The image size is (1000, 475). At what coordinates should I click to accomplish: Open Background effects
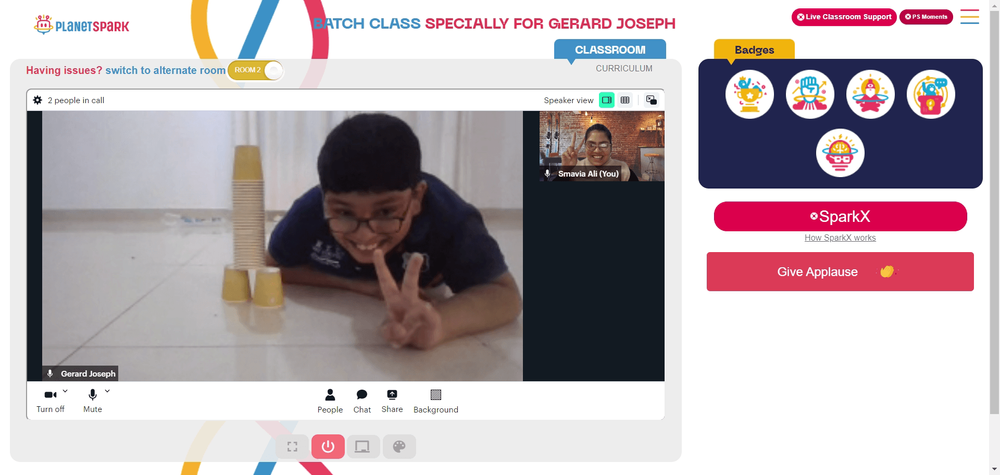coord(436,402)
